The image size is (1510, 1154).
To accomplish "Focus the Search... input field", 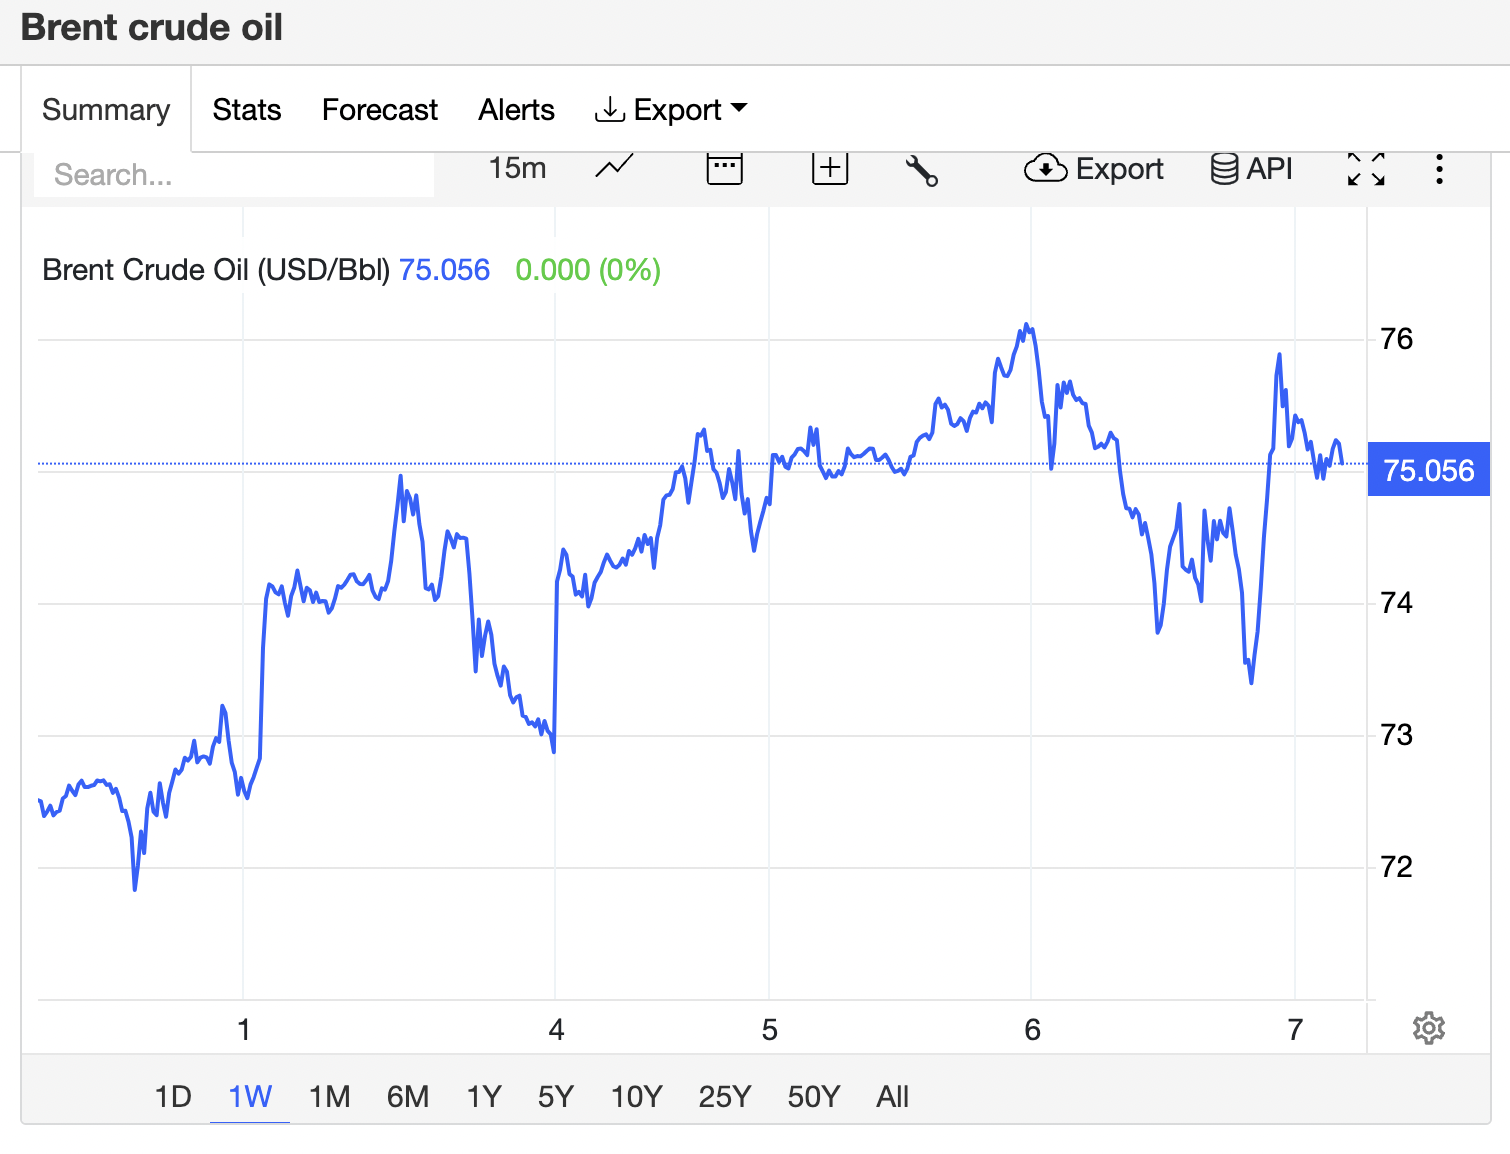I will pos(234,174).
